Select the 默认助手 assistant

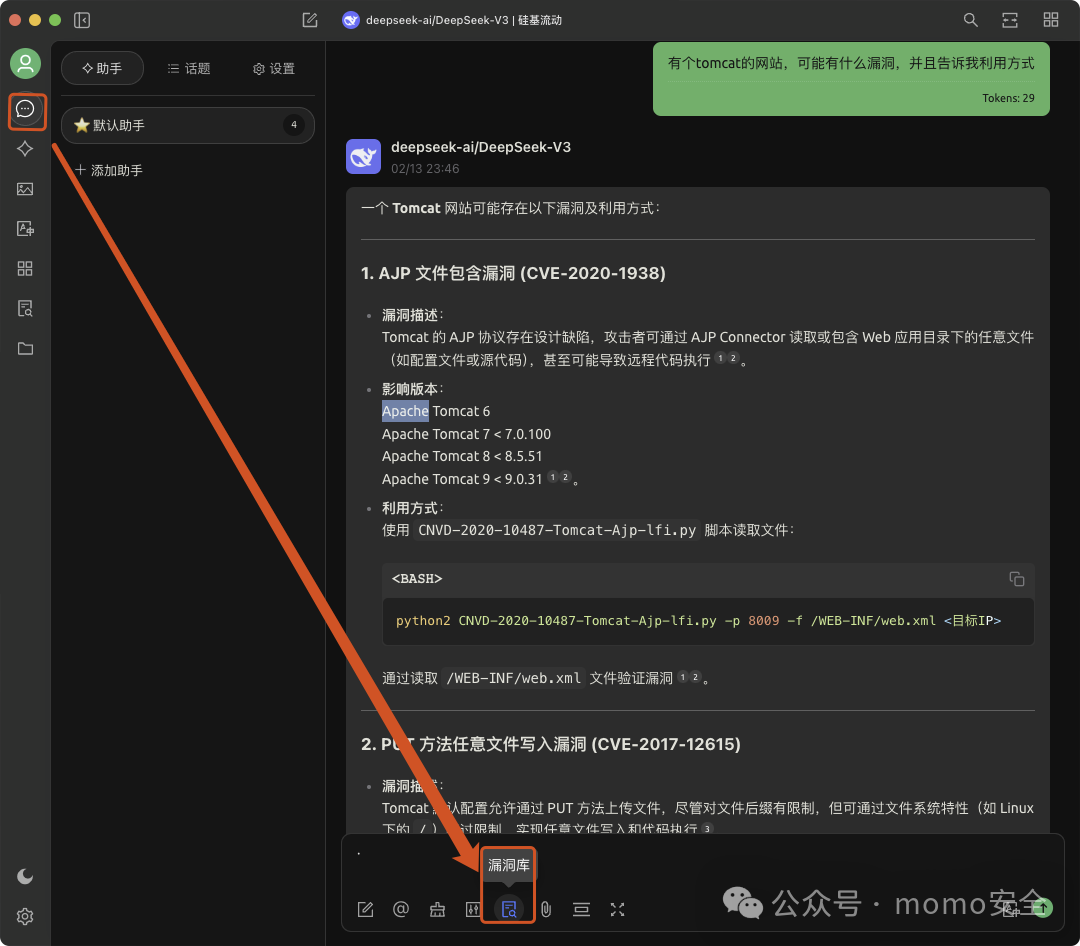[x=188, y=125]
